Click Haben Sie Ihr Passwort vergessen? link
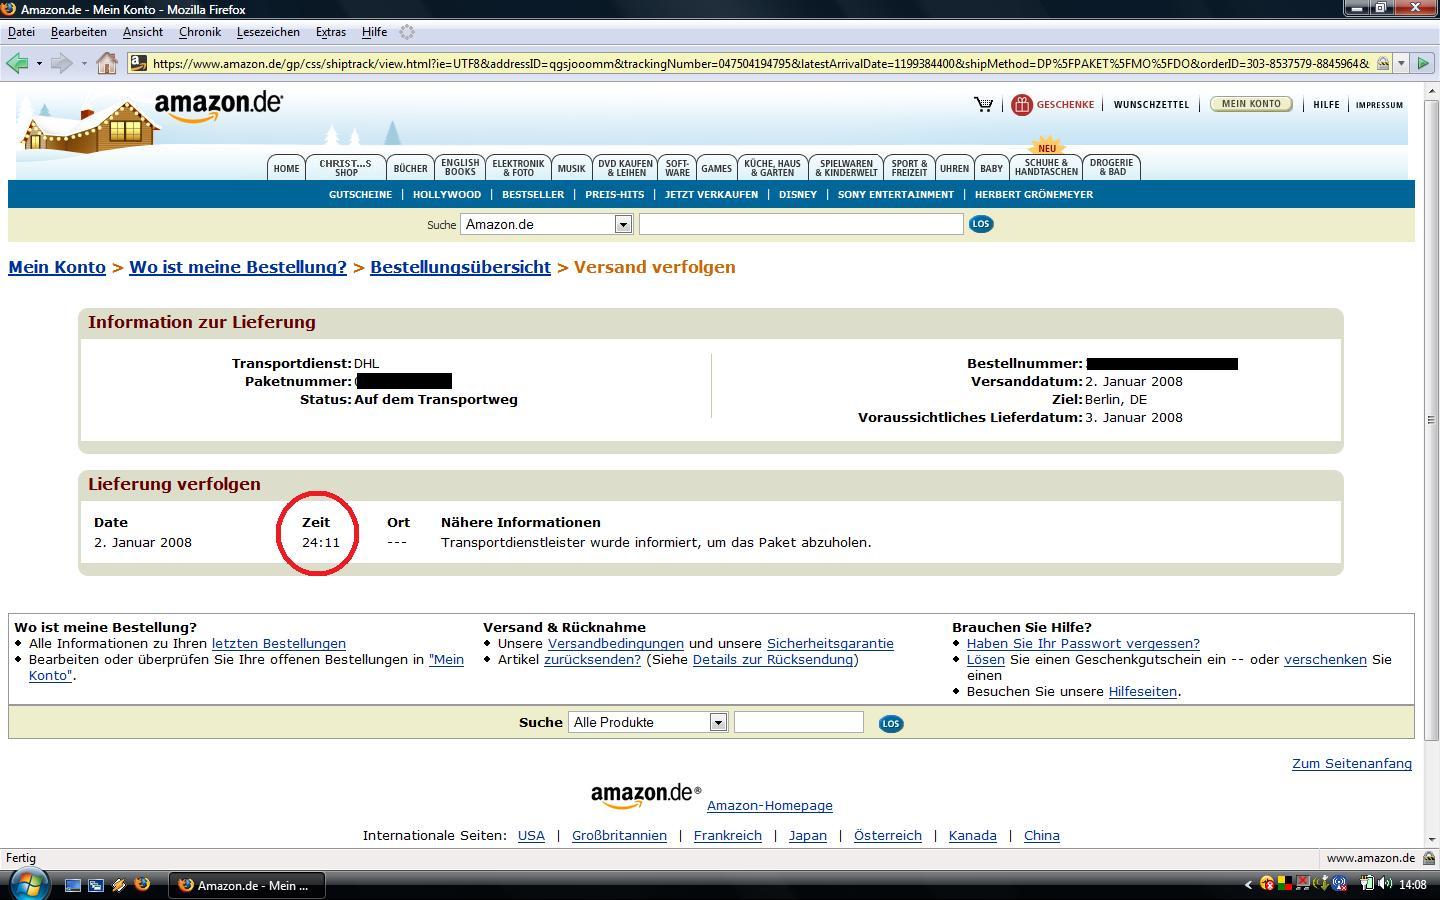1440x900 pixels. click(1083, 643)
